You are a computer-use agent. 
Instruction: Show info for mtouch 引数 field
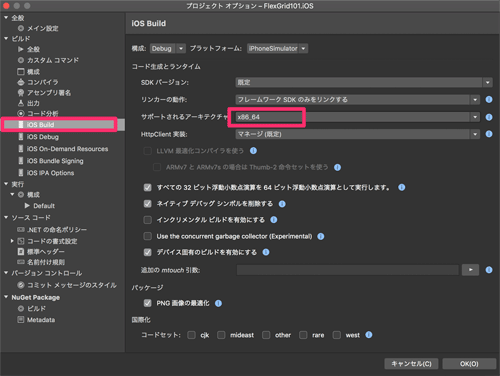point(489,270)
